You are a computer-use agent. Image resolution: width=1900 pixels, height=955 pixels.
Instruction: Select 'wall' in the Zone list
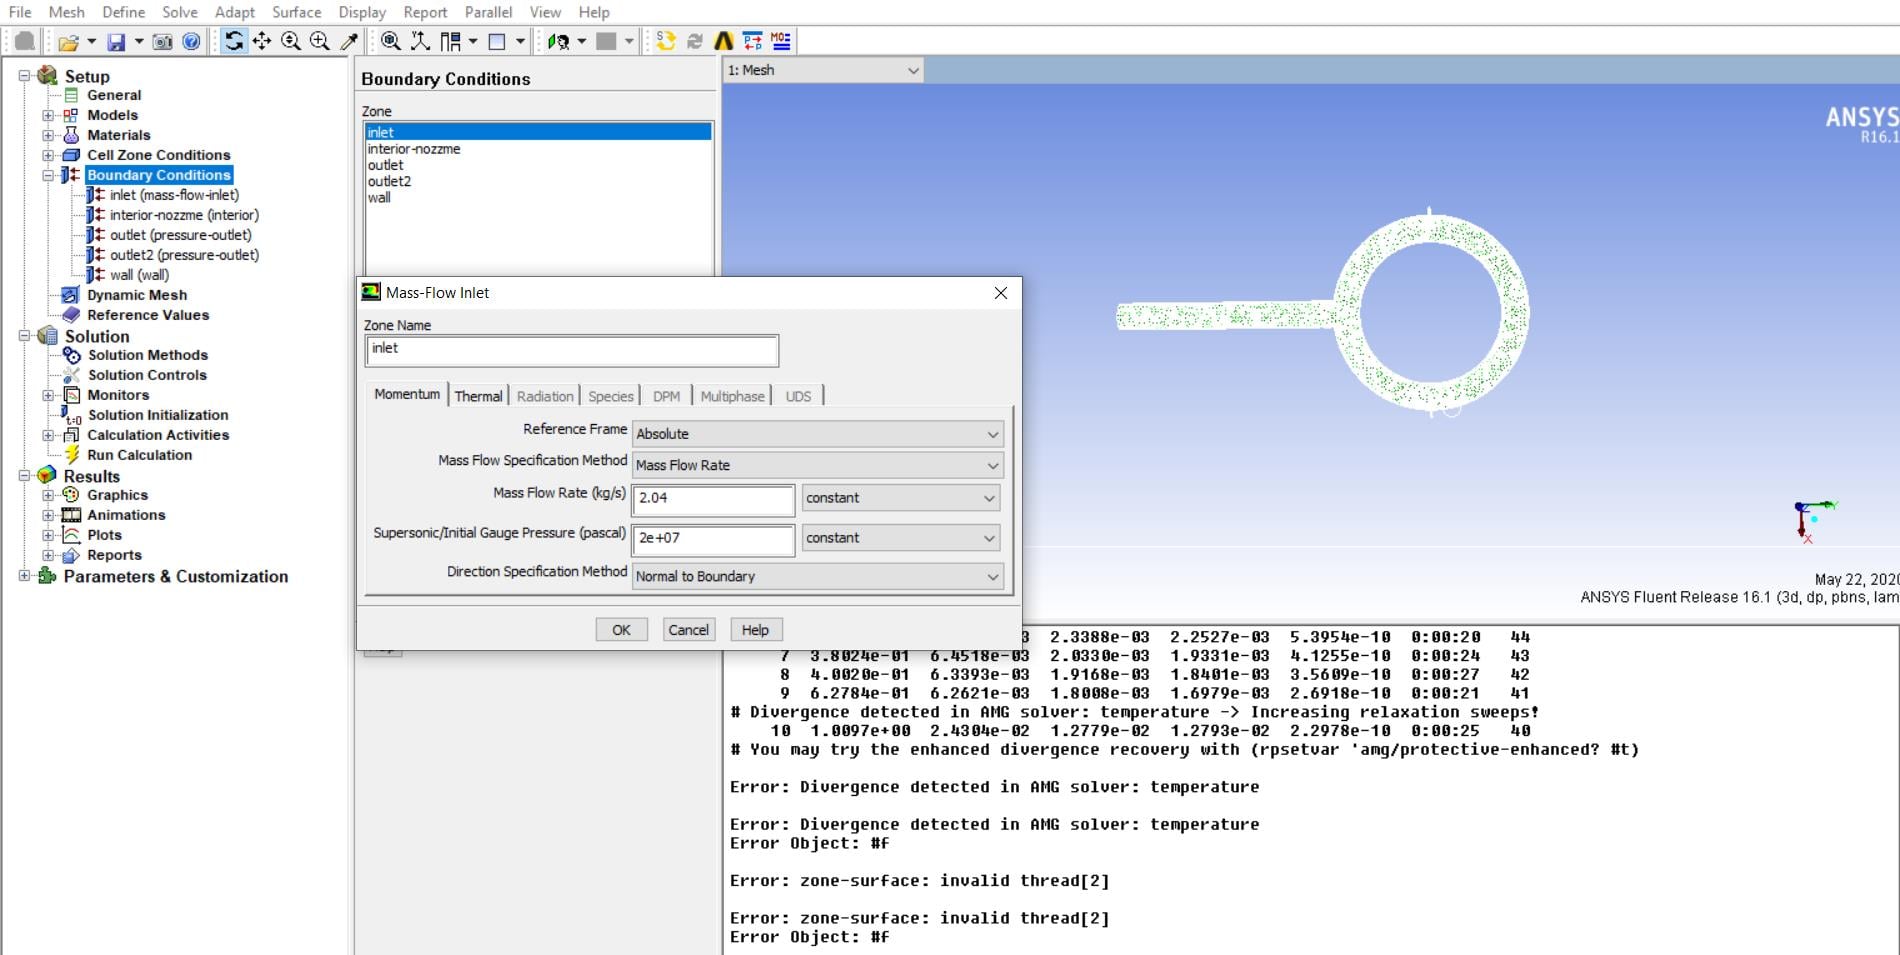[x=538, y=198]
